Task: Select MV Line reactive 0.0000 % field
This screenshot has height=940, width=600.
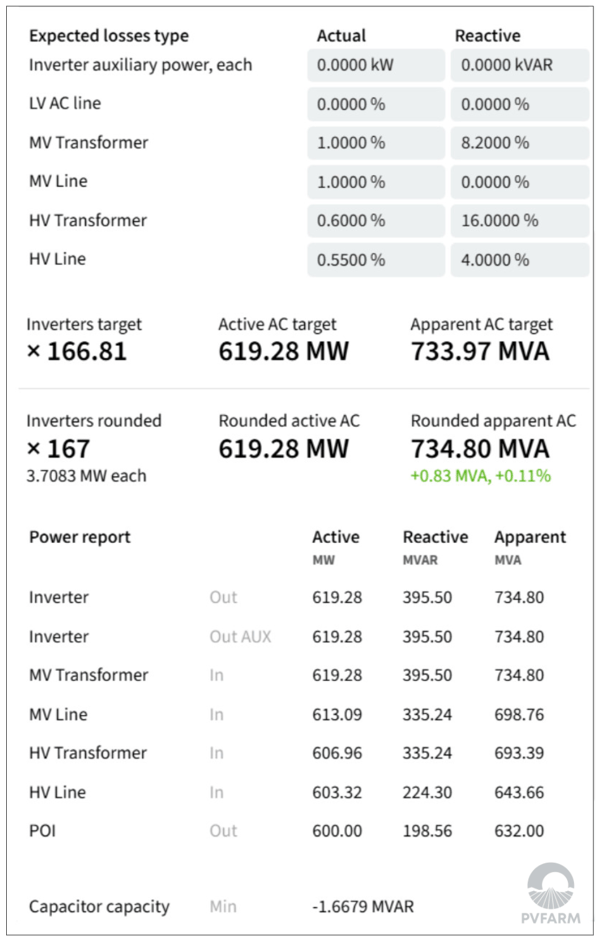Action: coord(520,182)
